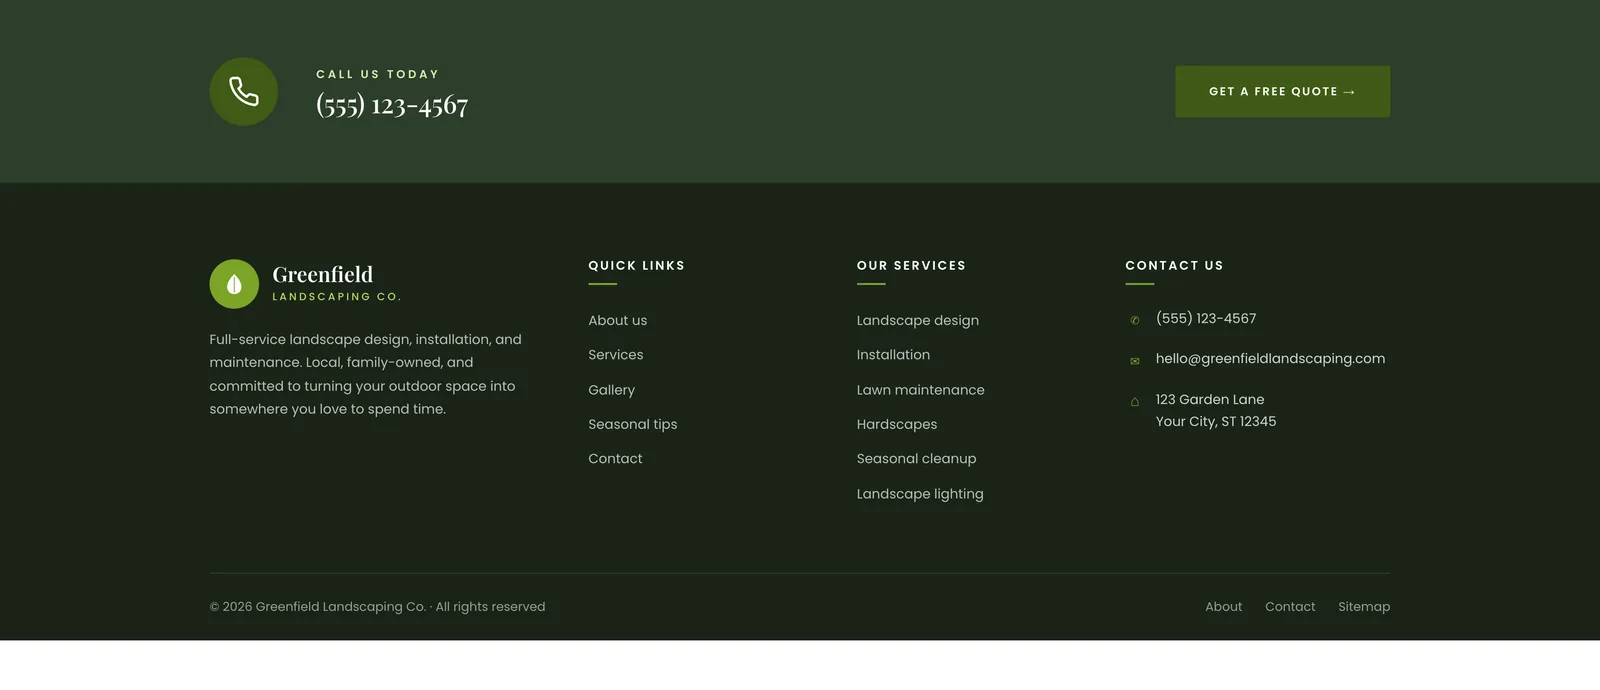Click the house icon beside 123 Garden Lane
1600x690 pixels.
point(1135,402)
